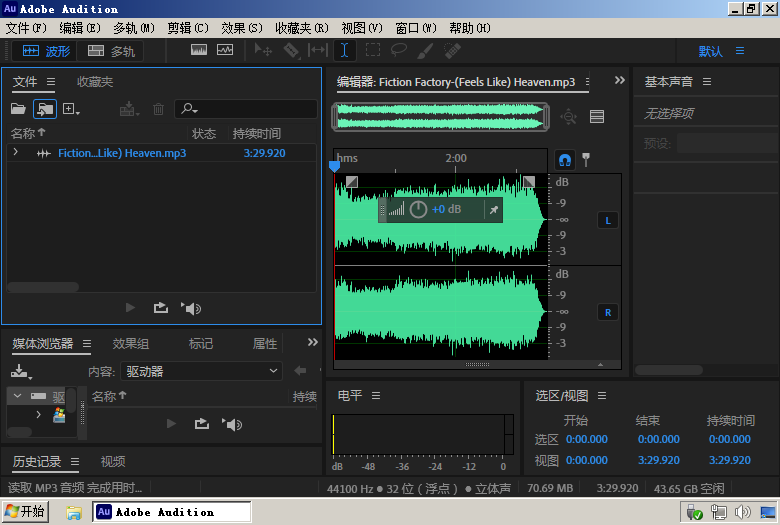This screenshot has width=780, height=525.
Task: Open the 基本声音 panel menu icon
Action: click(x=707, y=82)
